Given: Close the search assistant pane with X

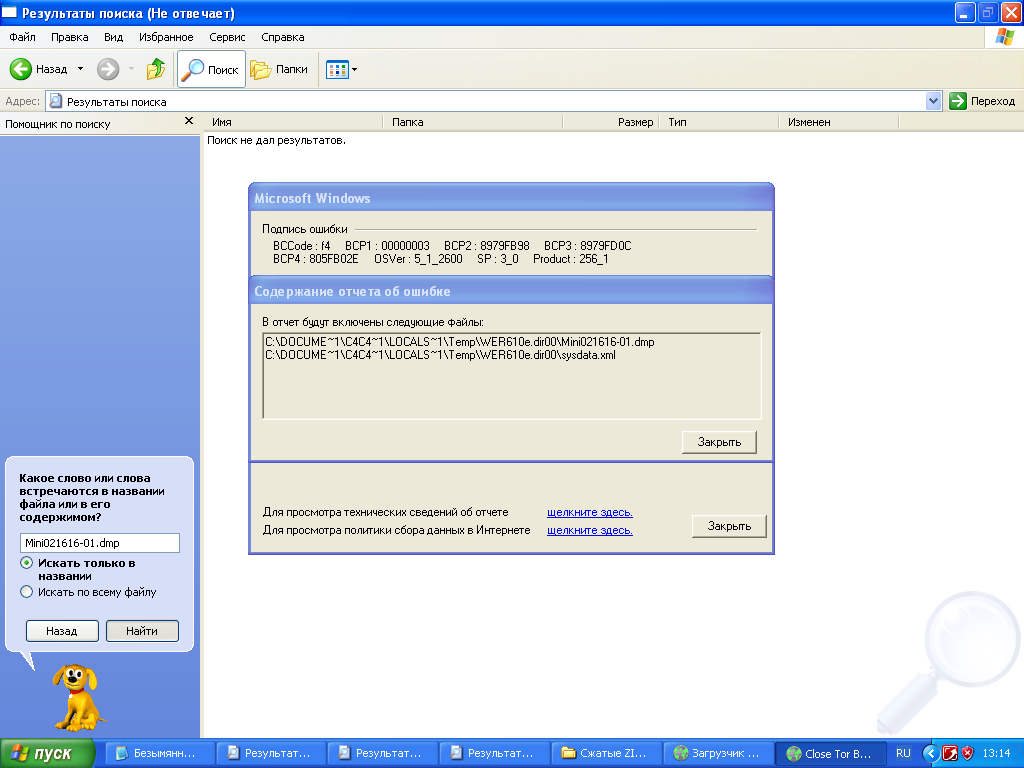Looking at the screenshot, I should [189, 121].
